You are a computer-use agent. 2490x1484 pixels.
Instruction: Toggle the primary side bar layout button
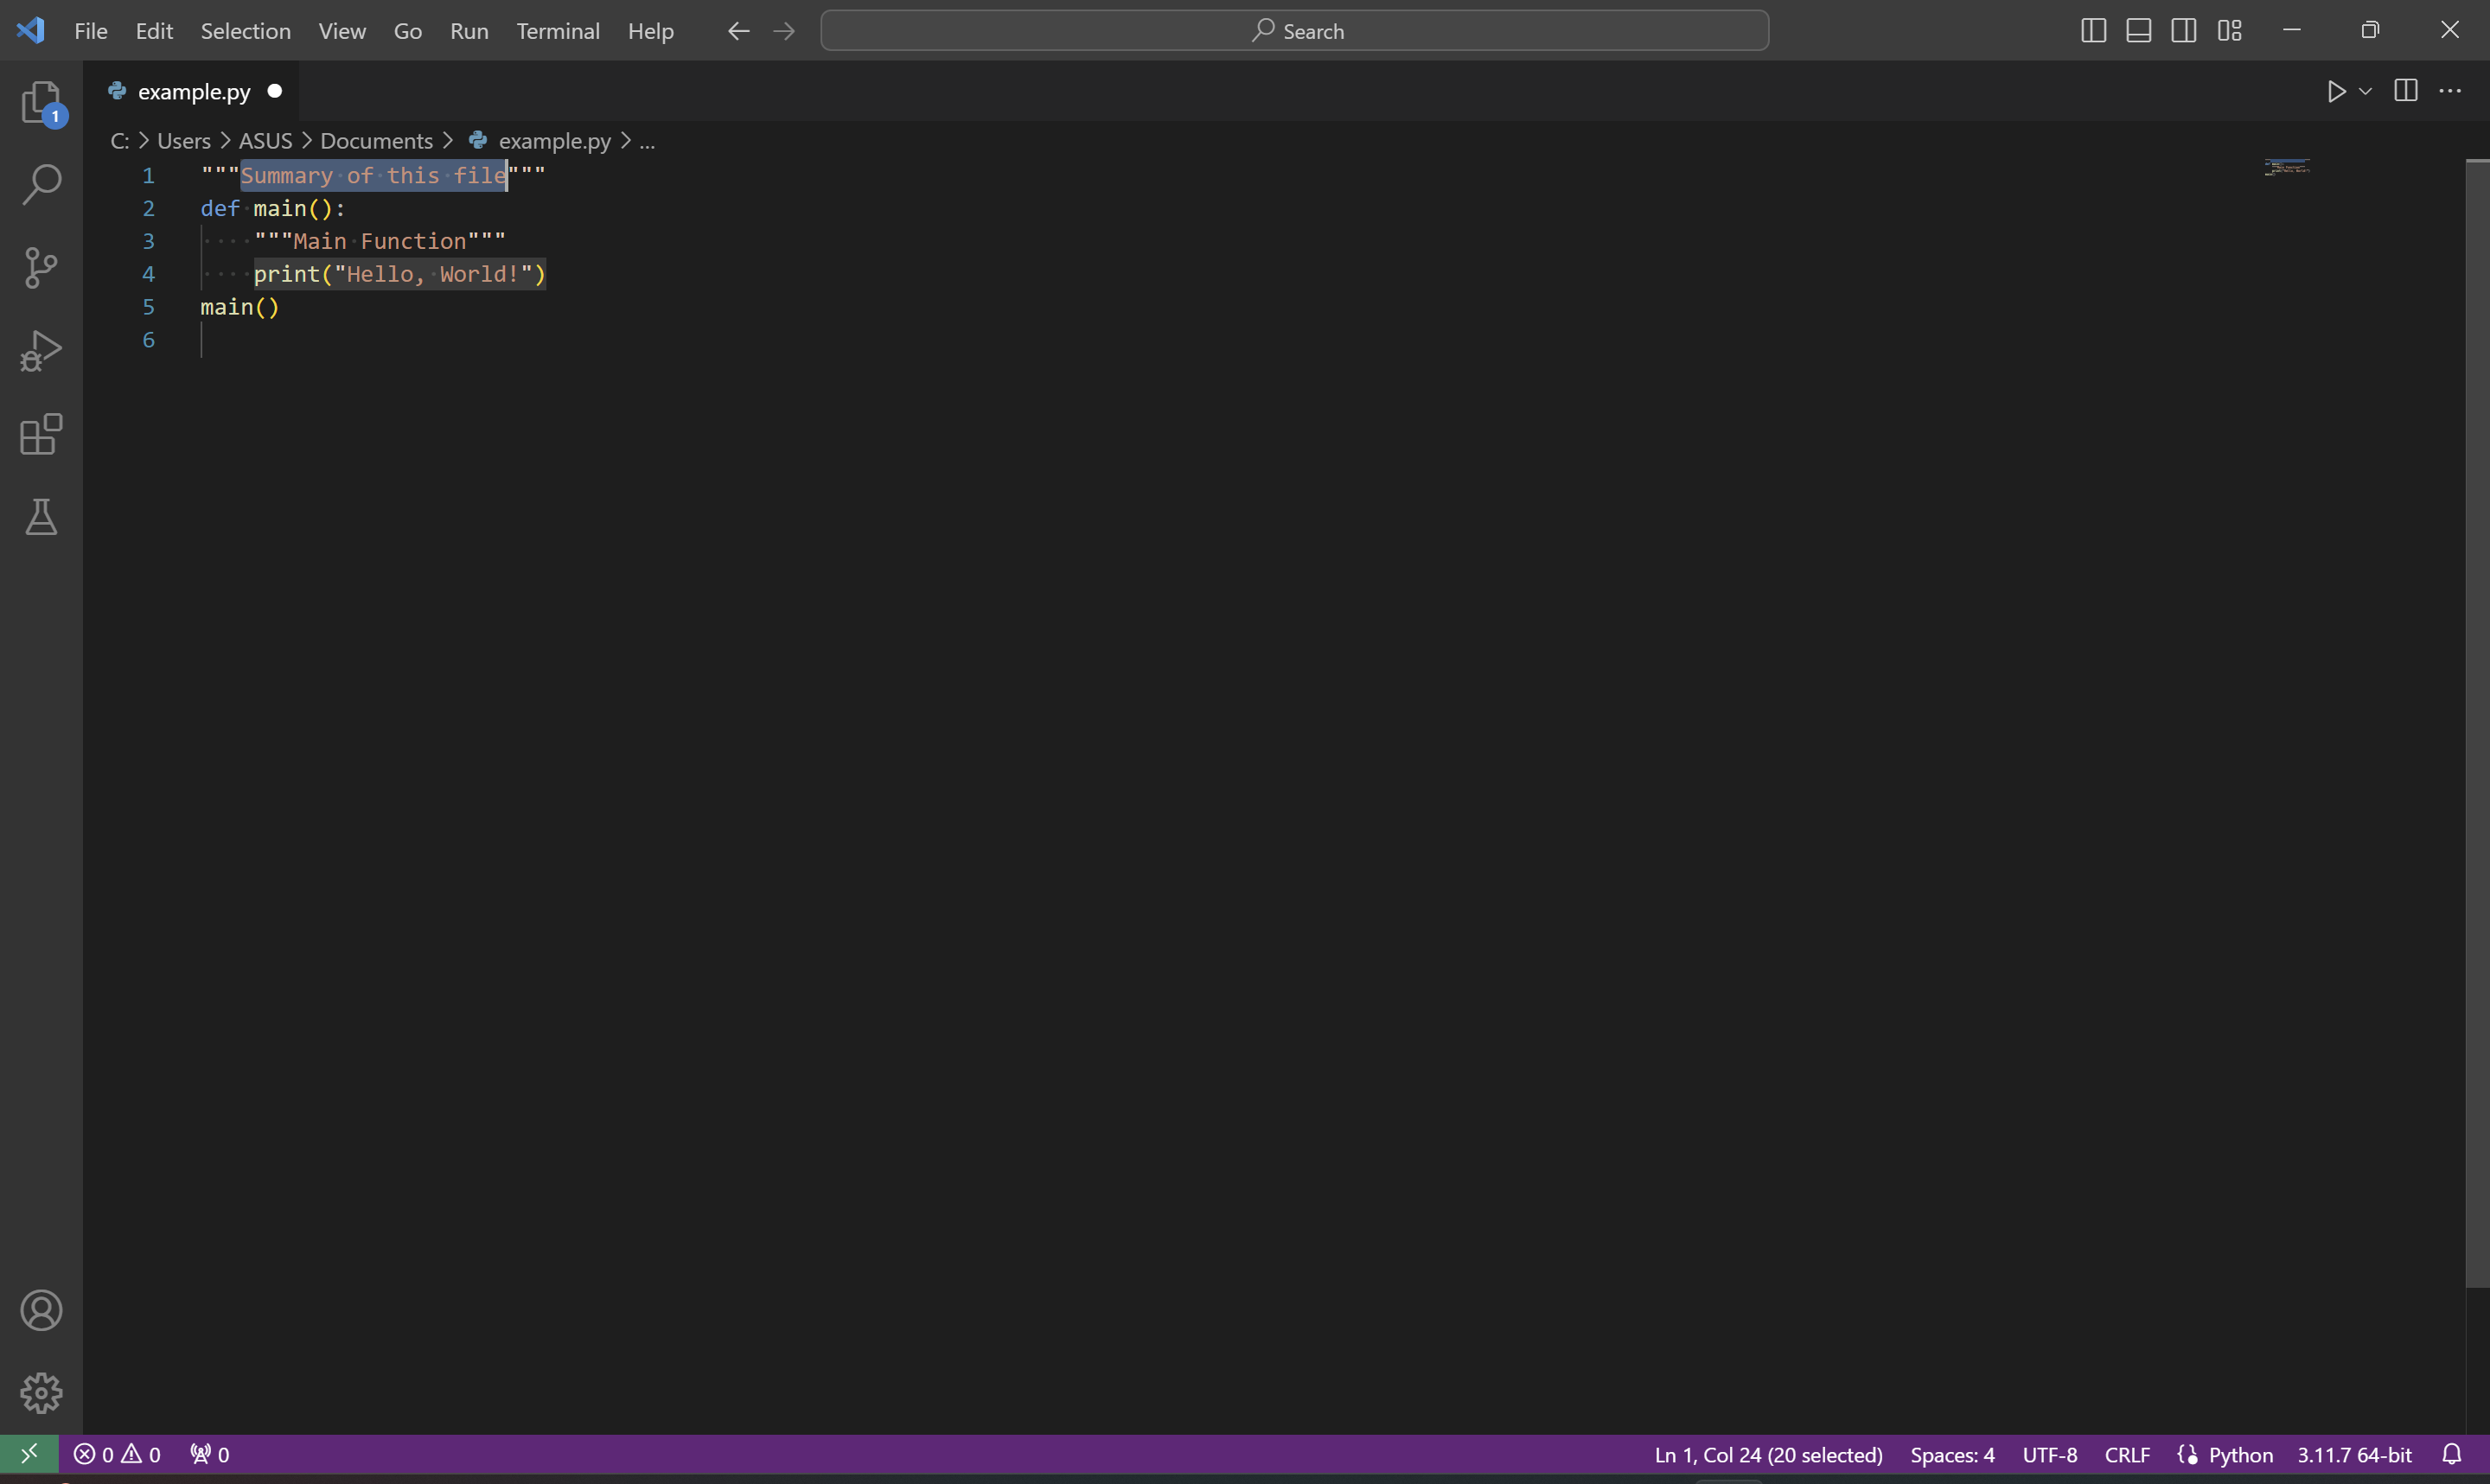click(x=2093, y=31)
